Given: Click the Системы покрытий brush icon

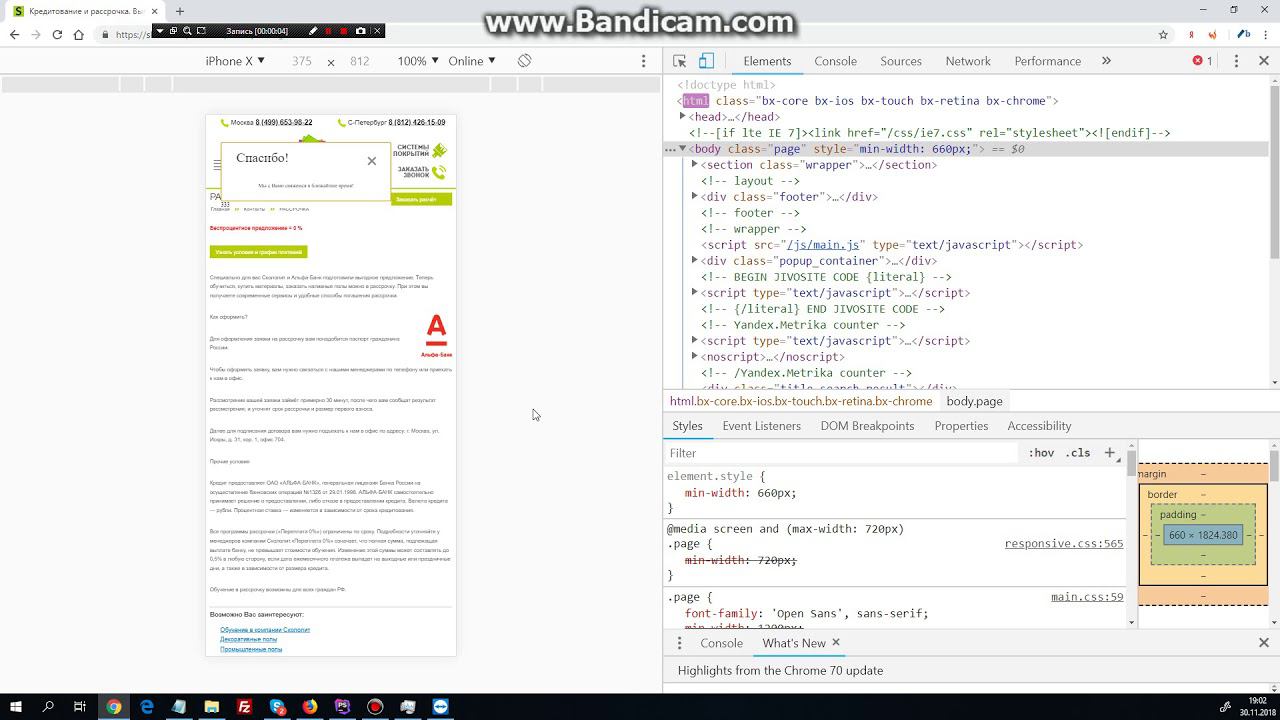Looking at the screenshot, I should pyautogui.click(x=439, y=151).
